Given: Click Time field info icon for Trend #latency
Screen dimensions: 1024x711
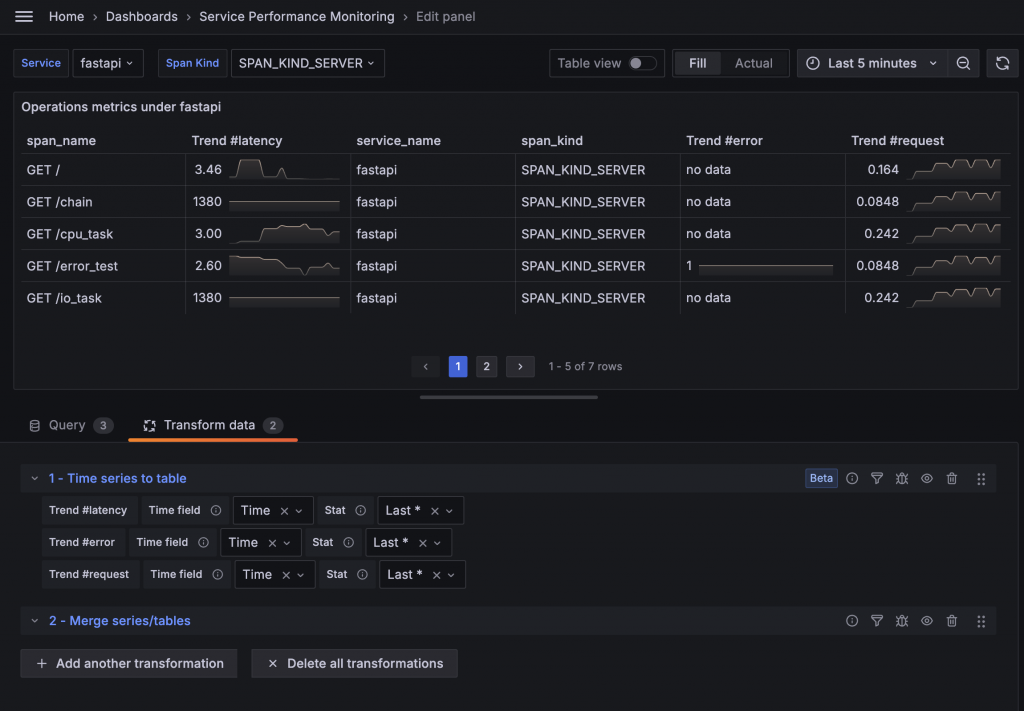Looking at the screenshot, I should 216,511.
